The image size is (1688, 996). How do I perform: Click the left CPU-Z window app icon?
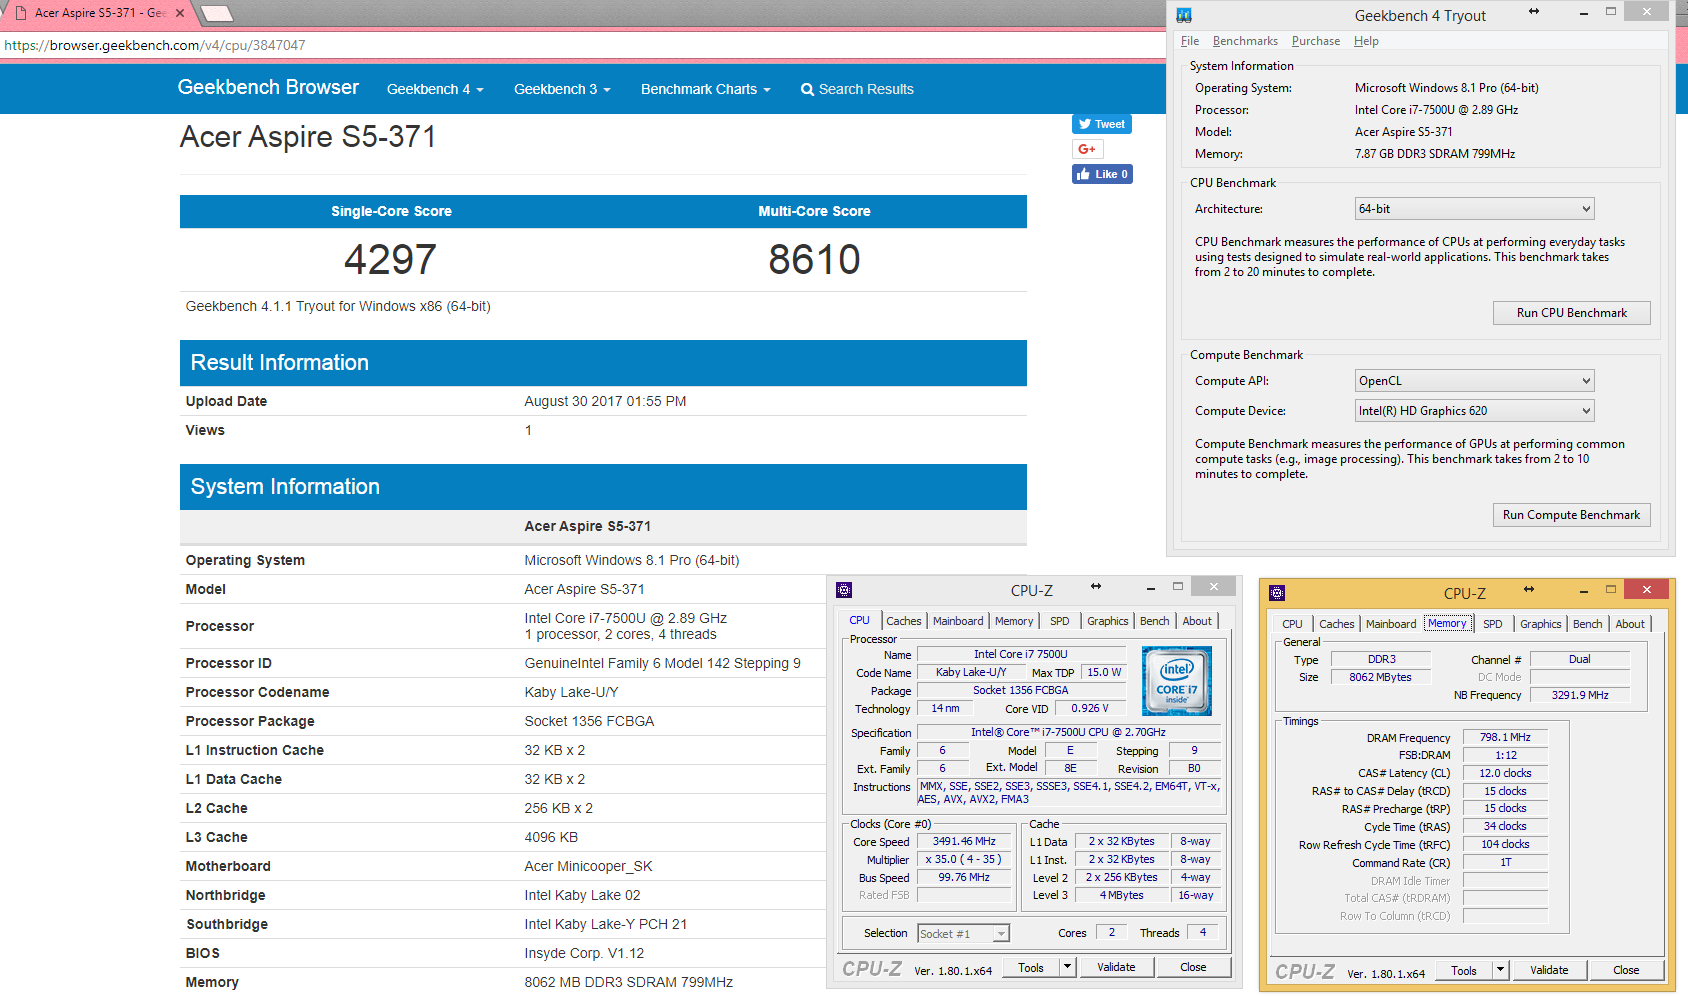pos(844,590)
